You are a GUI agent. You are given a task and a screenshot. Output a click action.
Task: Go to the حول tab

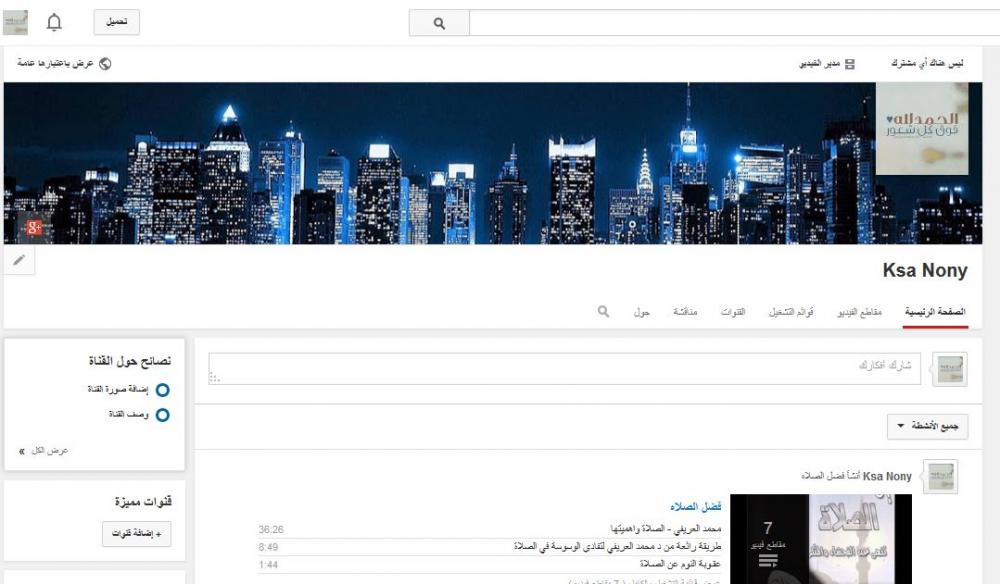(641, 312)
